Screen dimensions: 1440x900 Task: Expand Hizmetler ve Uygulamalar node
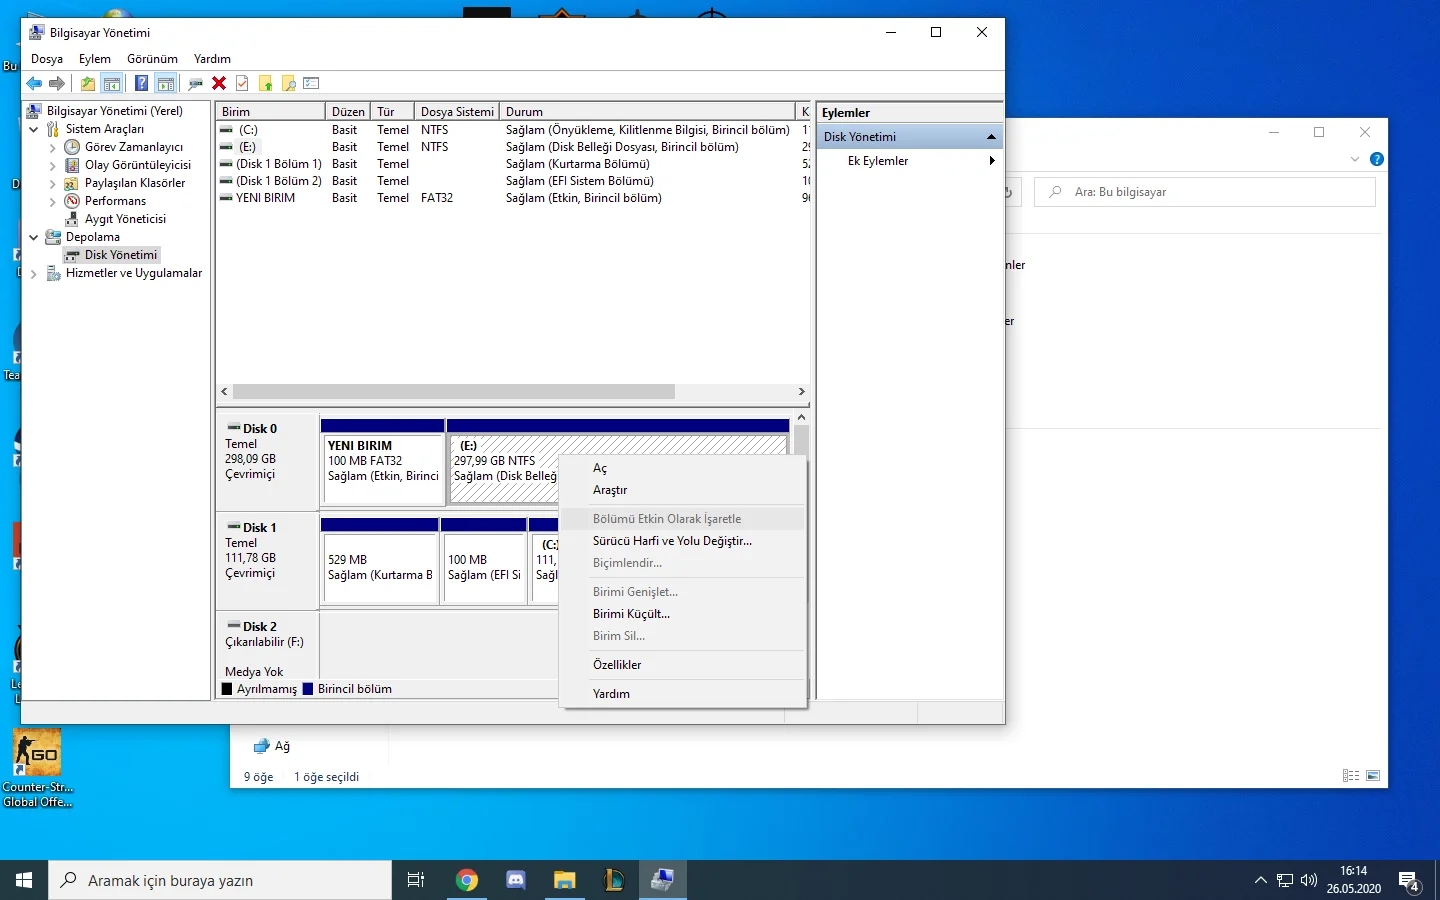click(x=34, y=274)
